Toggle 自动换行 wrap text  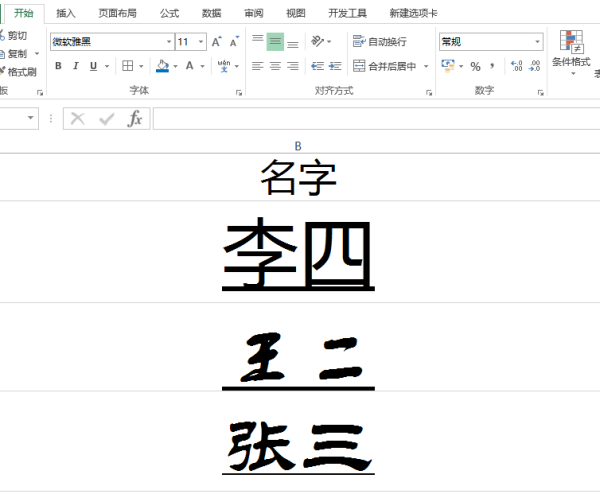379,41
